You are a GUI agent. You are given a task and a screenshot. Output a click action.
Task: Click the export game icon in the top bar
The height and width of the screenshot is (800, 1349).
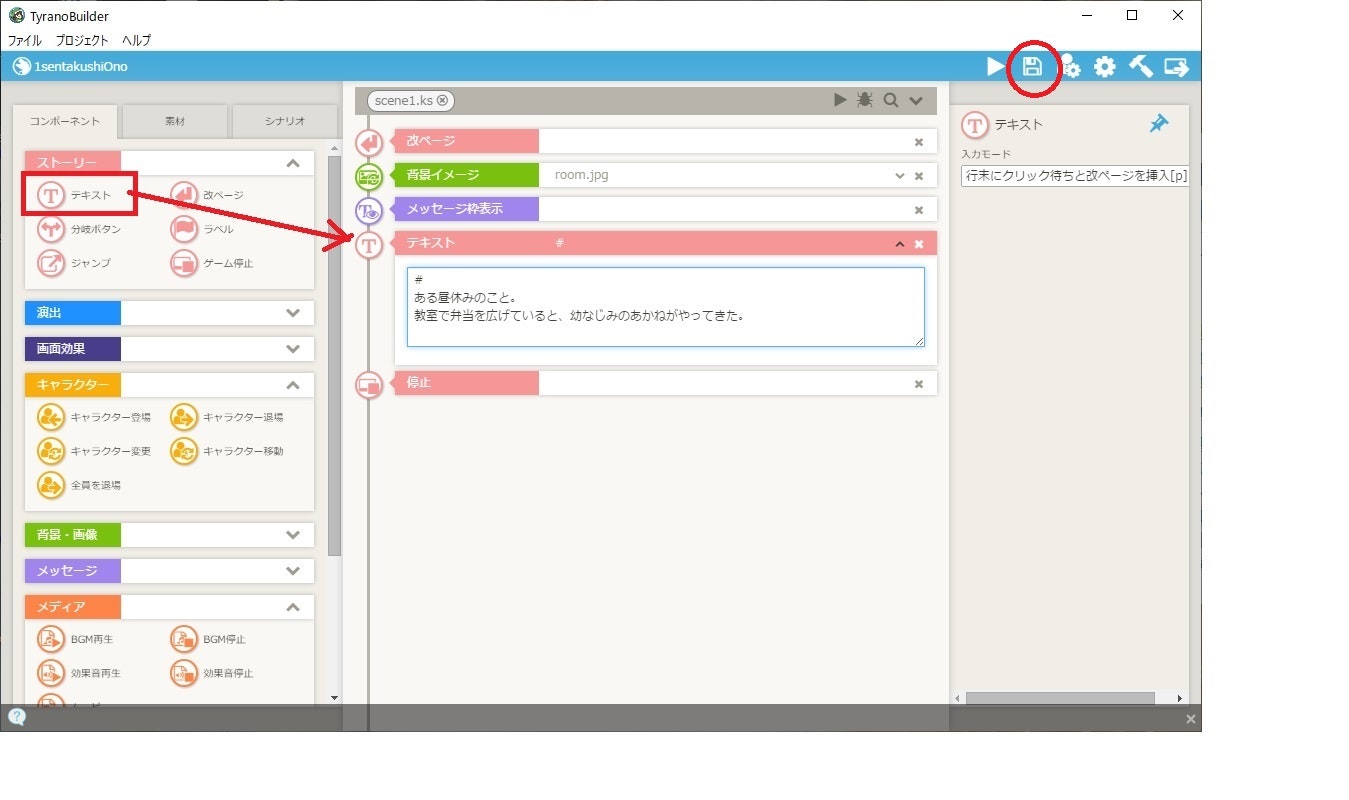(x=1177, y=67)
